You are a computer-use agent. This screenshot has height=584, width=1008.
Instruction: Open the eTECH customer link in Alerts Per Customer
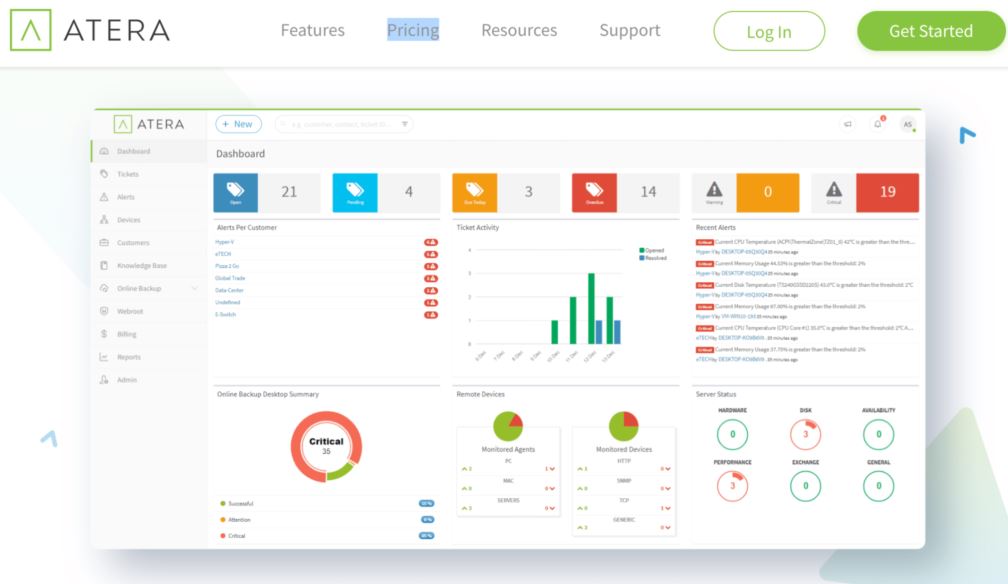point(223,254)
